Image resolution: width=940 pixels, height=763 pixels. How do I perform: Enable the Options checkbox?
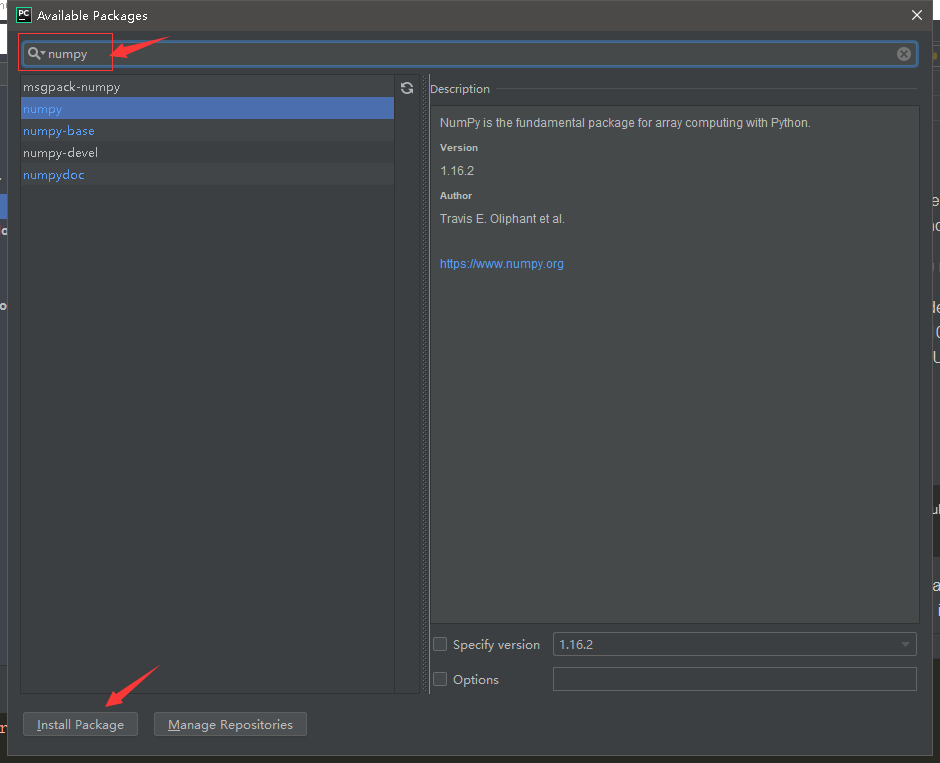[x=440, y=679]
